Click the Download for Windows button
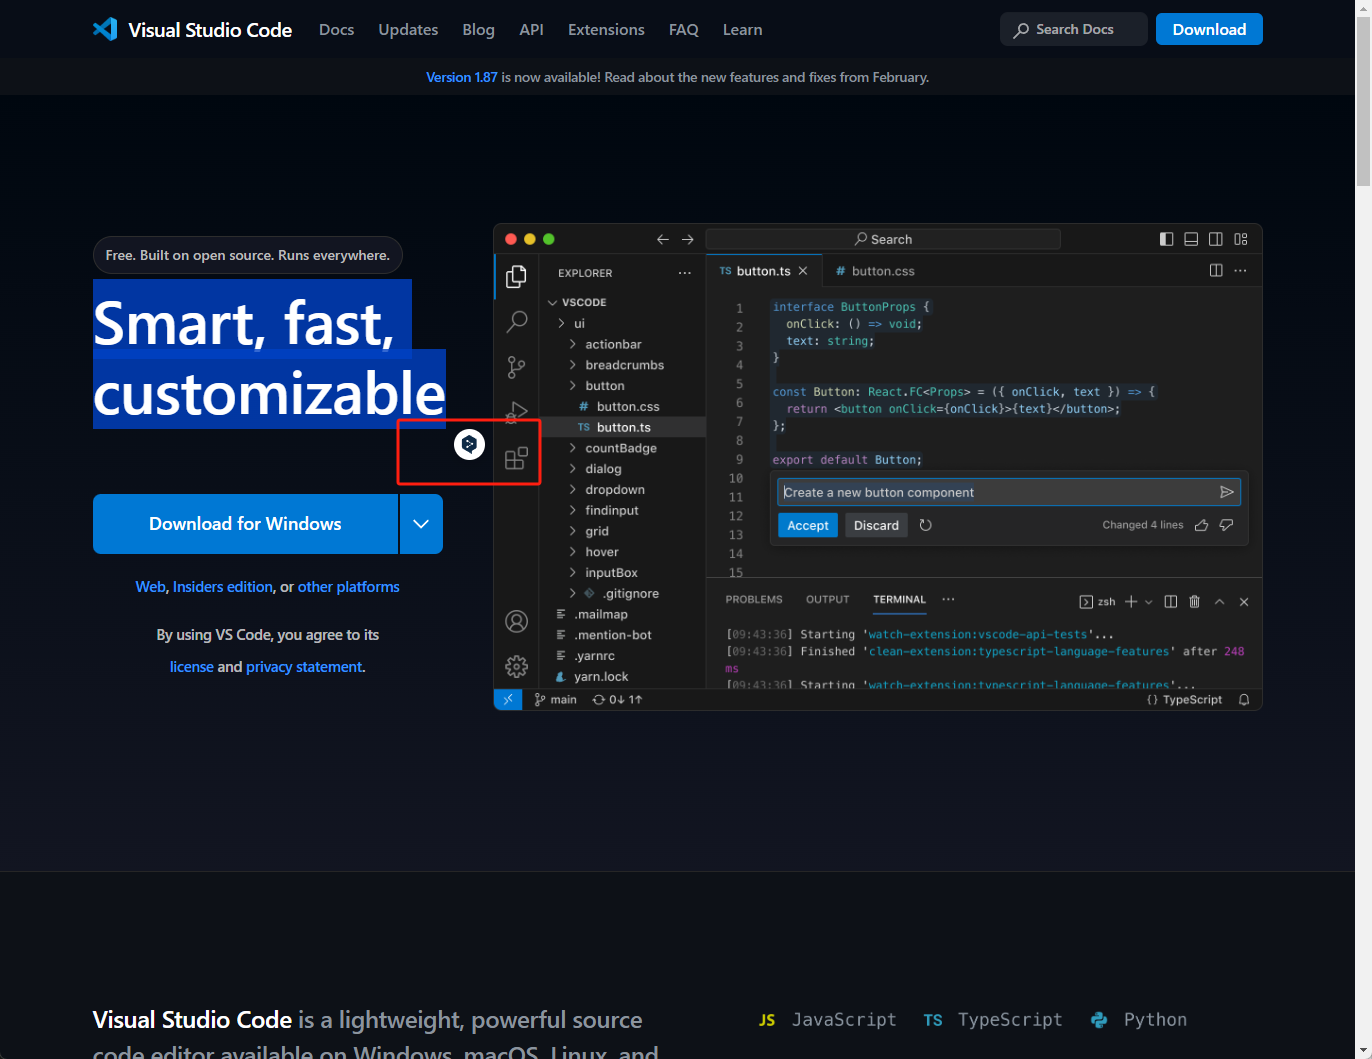This screenshot has height=1059, width=1372. 245,524
